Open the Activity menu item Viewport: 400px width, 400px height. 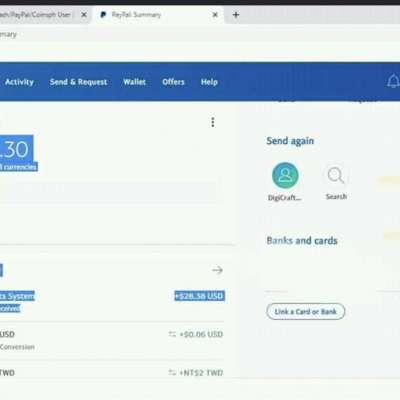pyautogui.click(x=19, y=82)
